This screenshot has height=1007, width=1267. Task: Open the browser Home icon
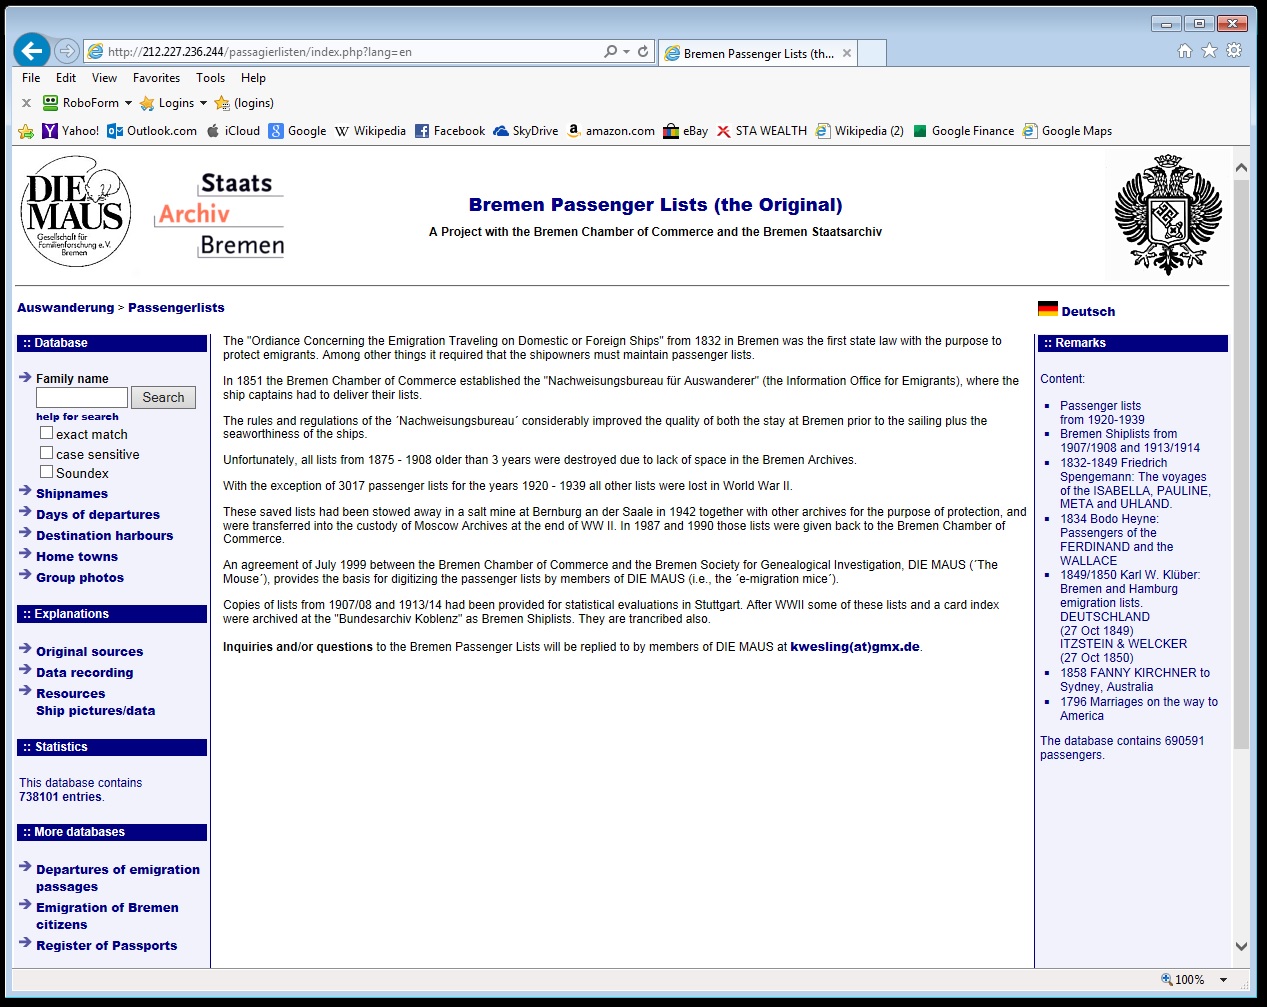coord(1185,51)
